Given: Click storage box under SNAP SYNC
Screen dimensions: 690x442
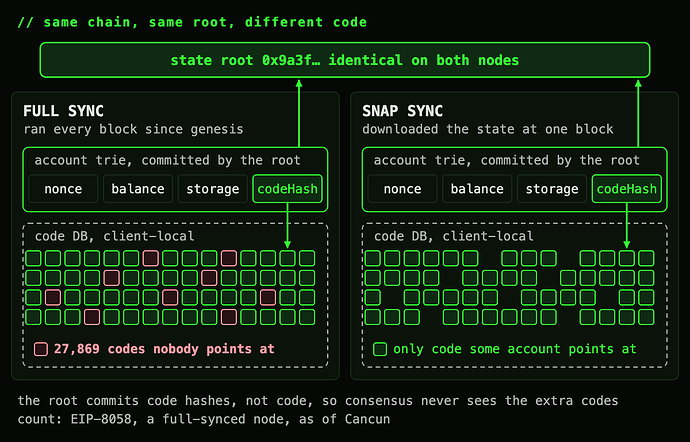Looking at the screenshot, I should click(x=552, y=189).
